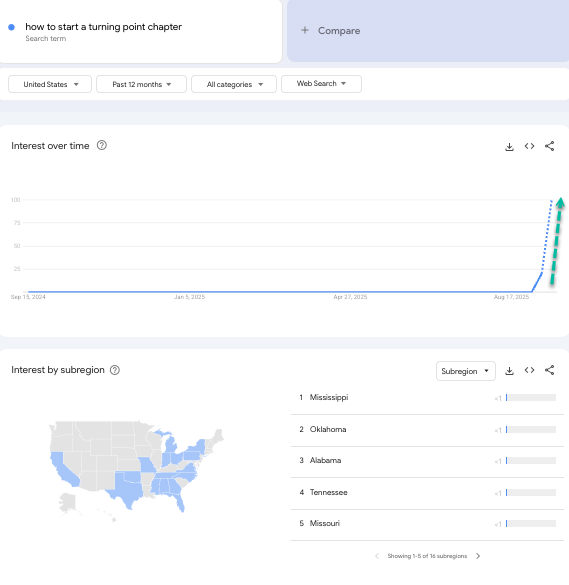Viewport: 569px width, 585px height.
Task: Expand the All categories dropdown
Action: point(234,84)
